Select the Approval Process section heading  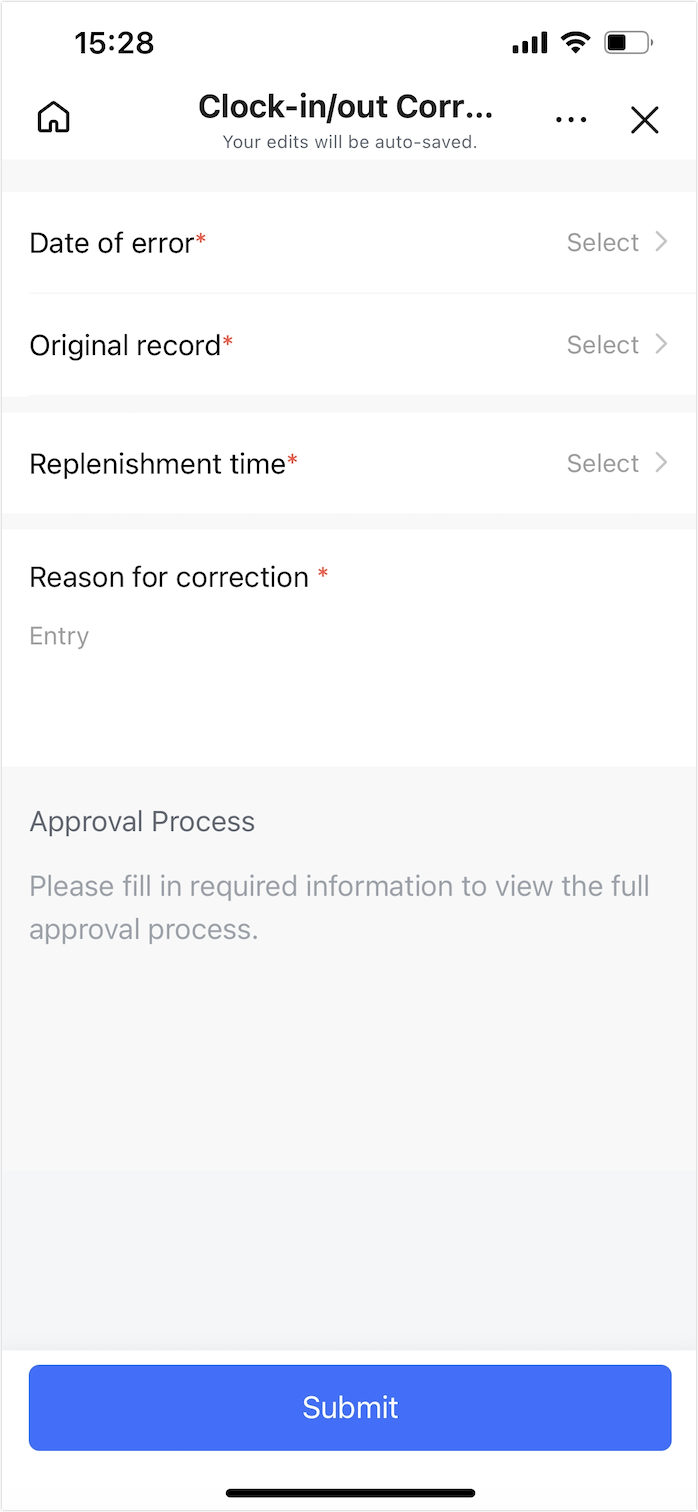[142, 821]
